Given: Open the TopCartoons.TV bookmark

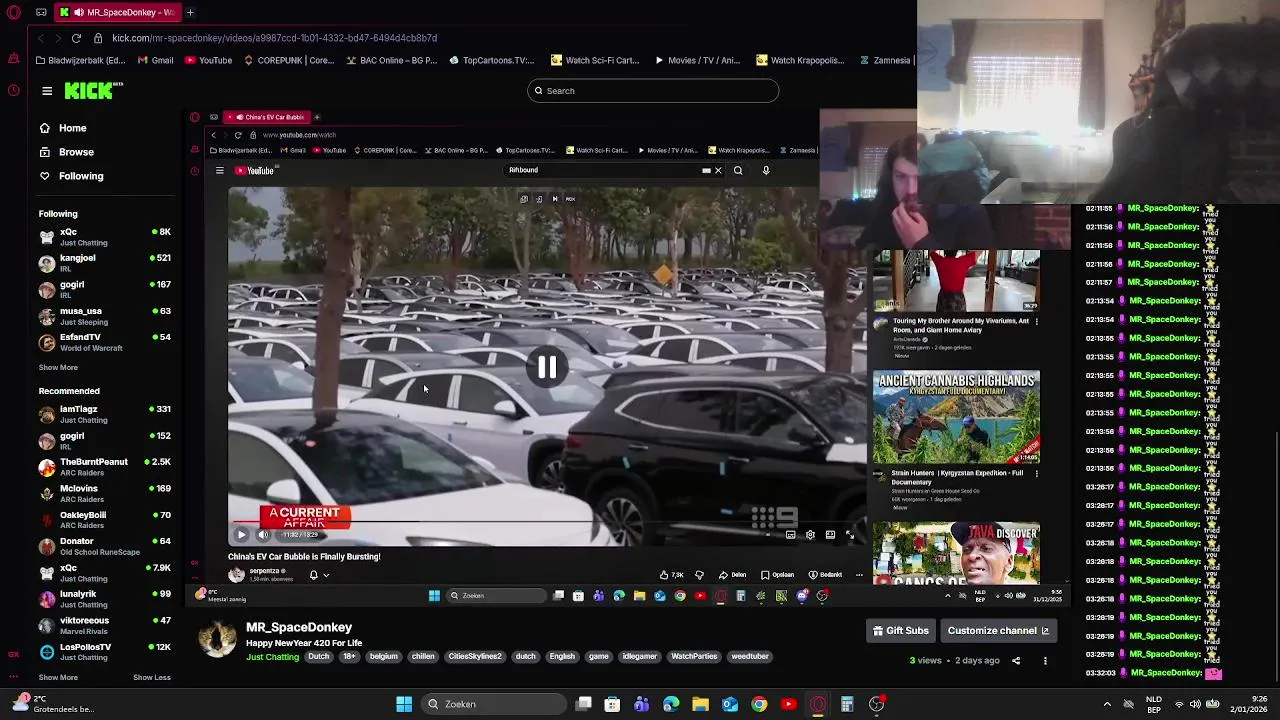Looking at the screenshot, I should pos(491,60).
